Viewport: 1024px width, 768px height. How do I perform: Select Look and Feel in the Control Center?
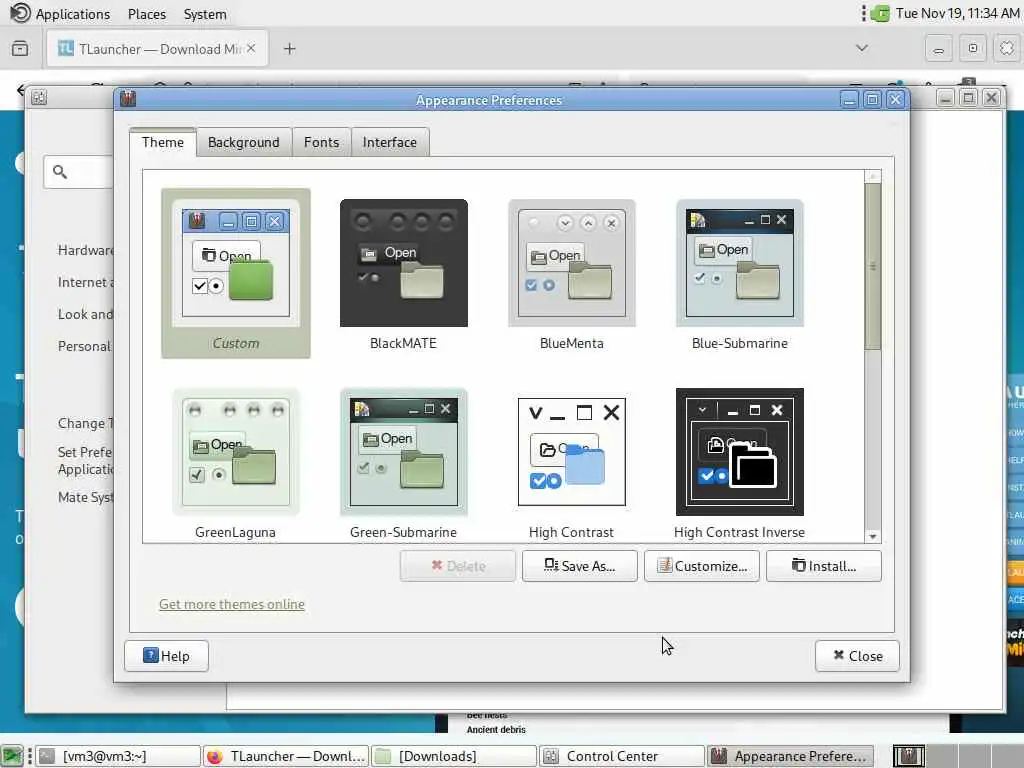coord(86,314)
